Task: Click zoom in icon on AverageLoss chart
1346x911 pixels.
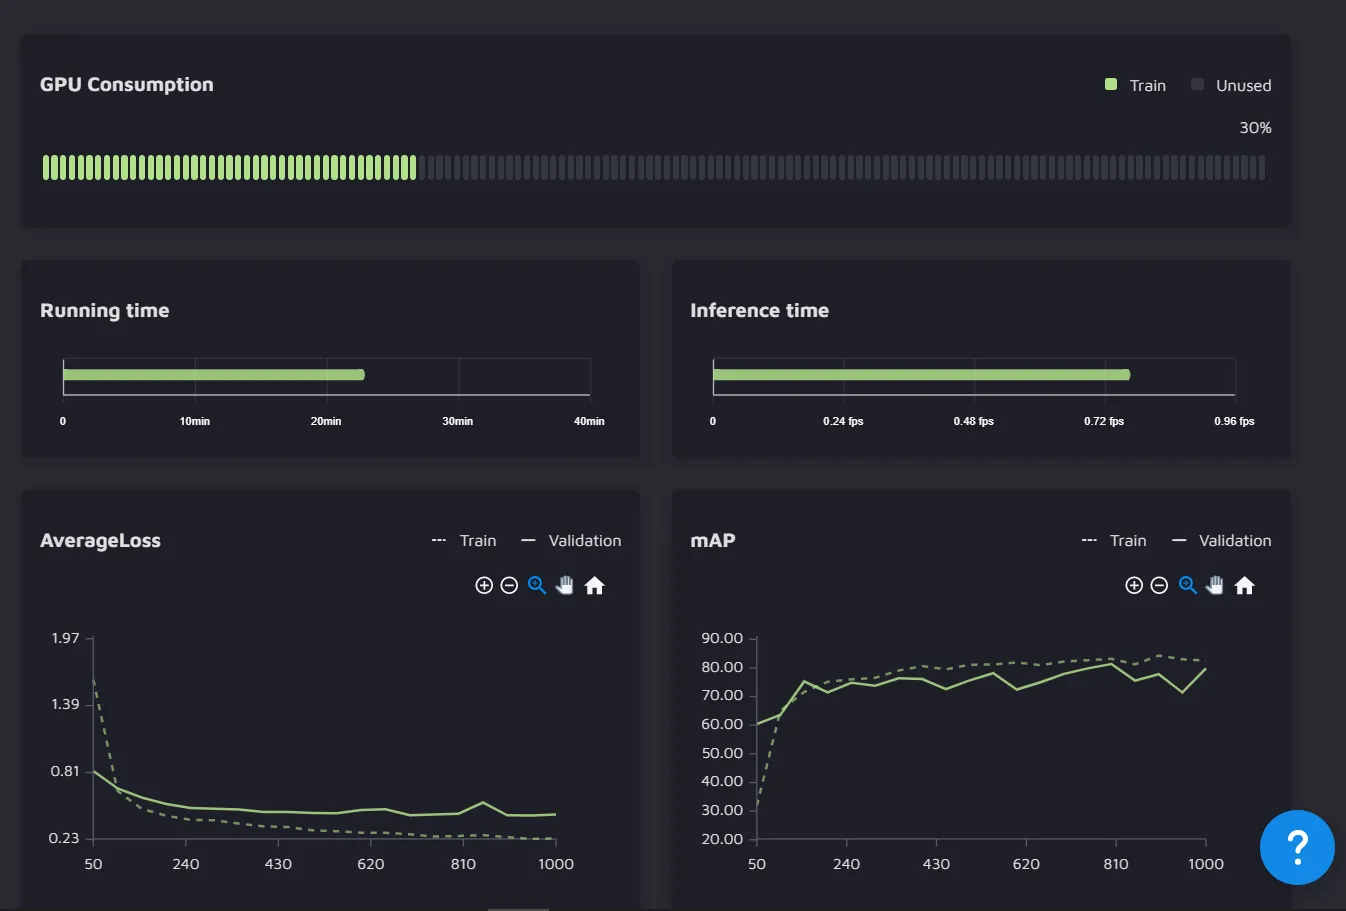Action: click(484, 586)
